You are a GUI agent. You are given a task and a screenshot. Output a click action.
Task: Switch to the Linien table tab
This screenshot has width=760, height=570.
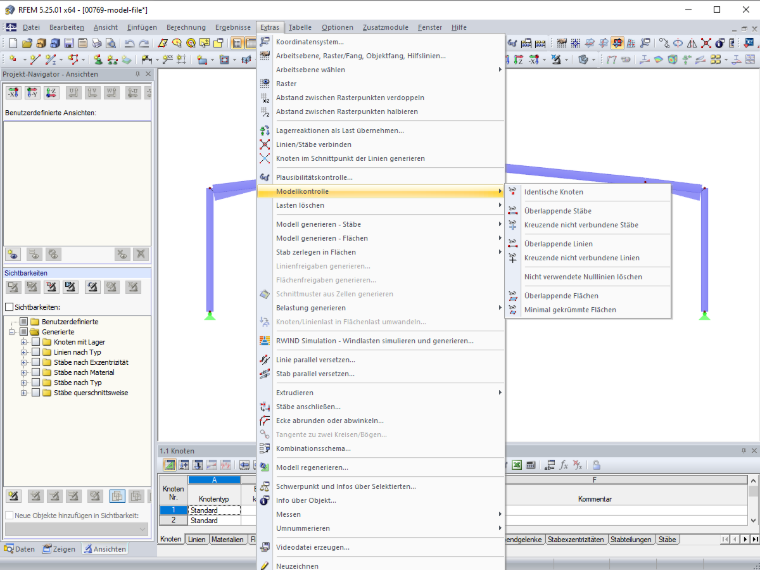point(196,539)
